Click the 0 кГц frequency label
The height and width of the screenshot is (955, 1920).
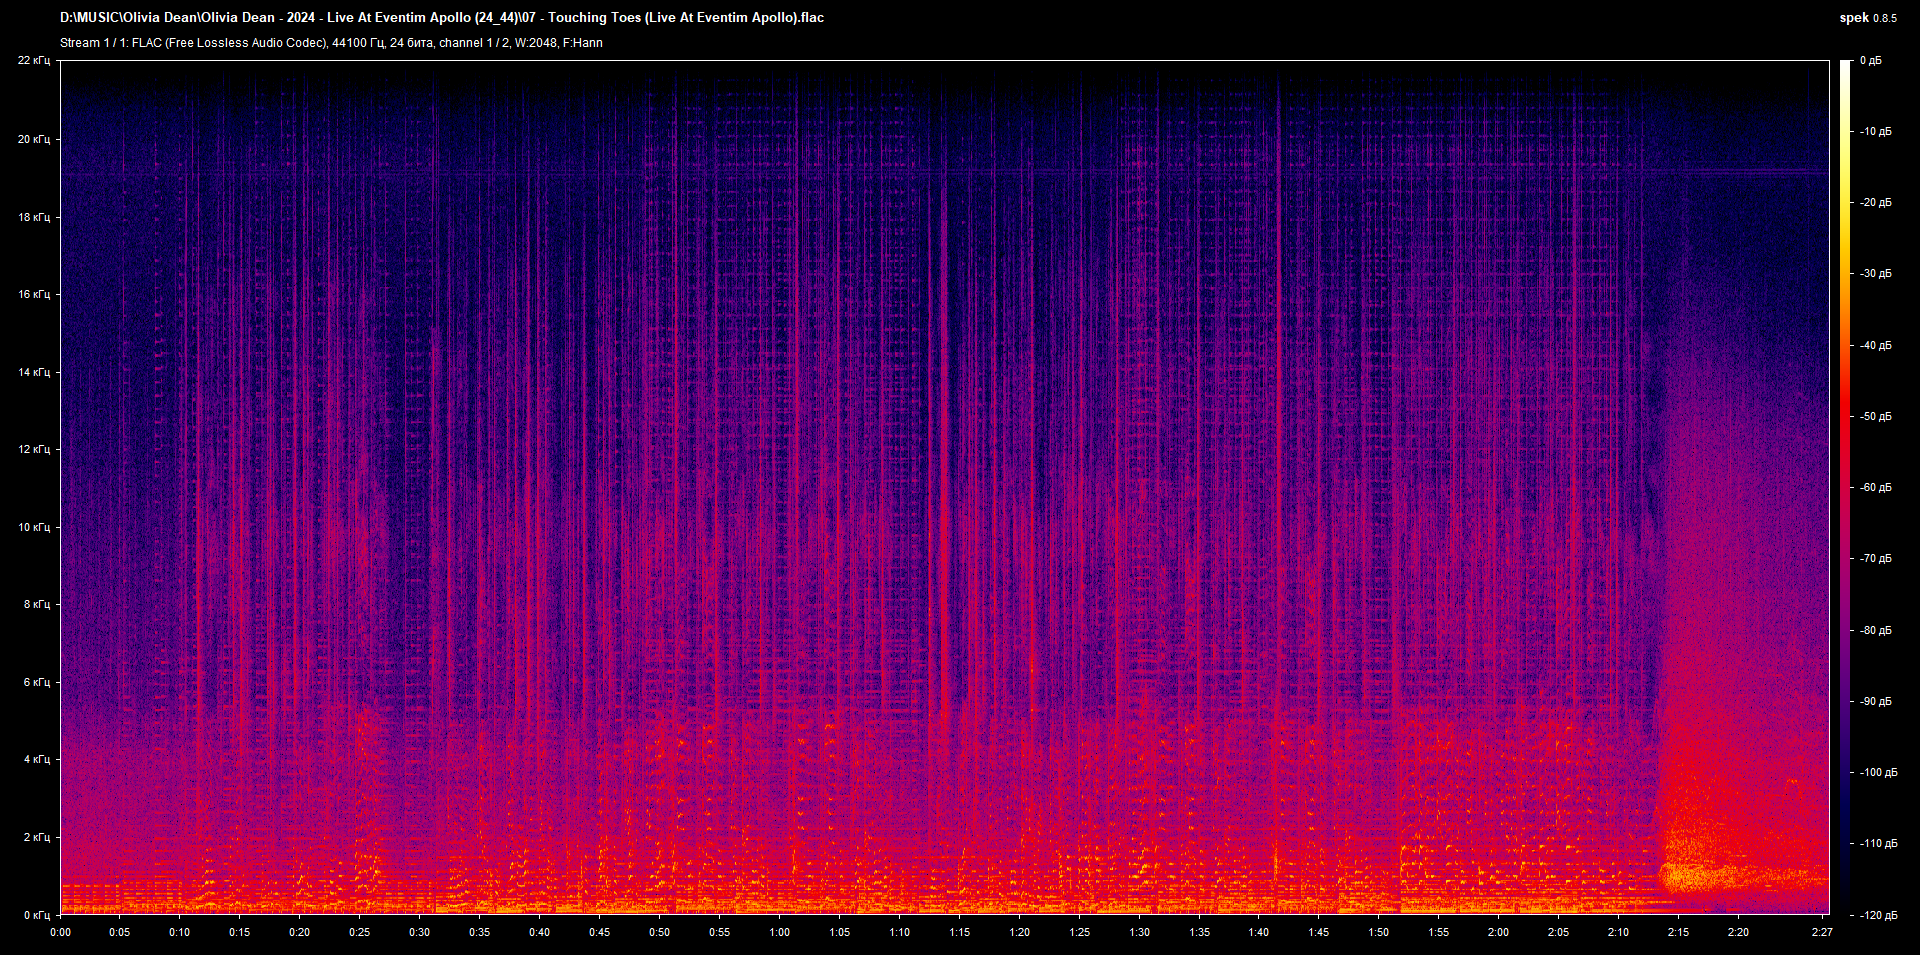(x=37, y=915)
